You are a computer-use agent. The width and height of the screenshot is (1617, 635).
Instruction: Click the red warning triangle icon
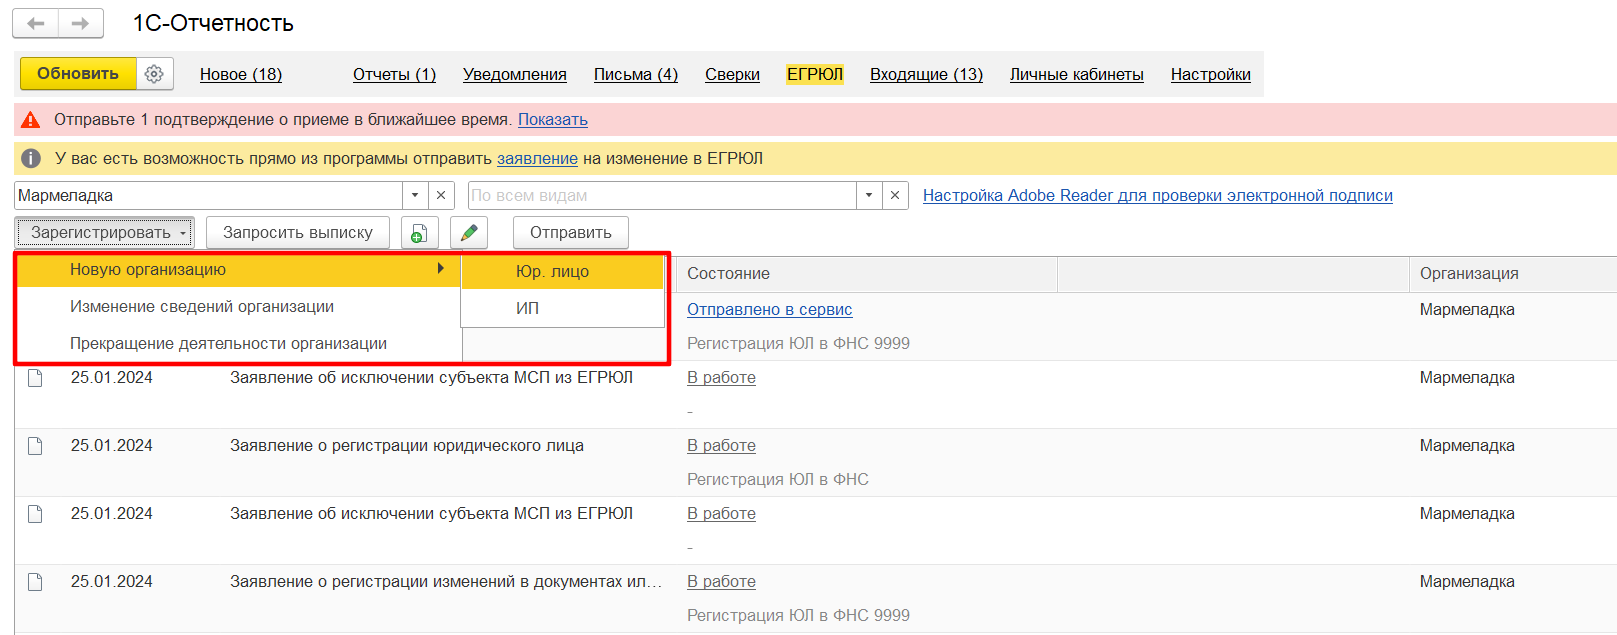[x=31, y=120]
